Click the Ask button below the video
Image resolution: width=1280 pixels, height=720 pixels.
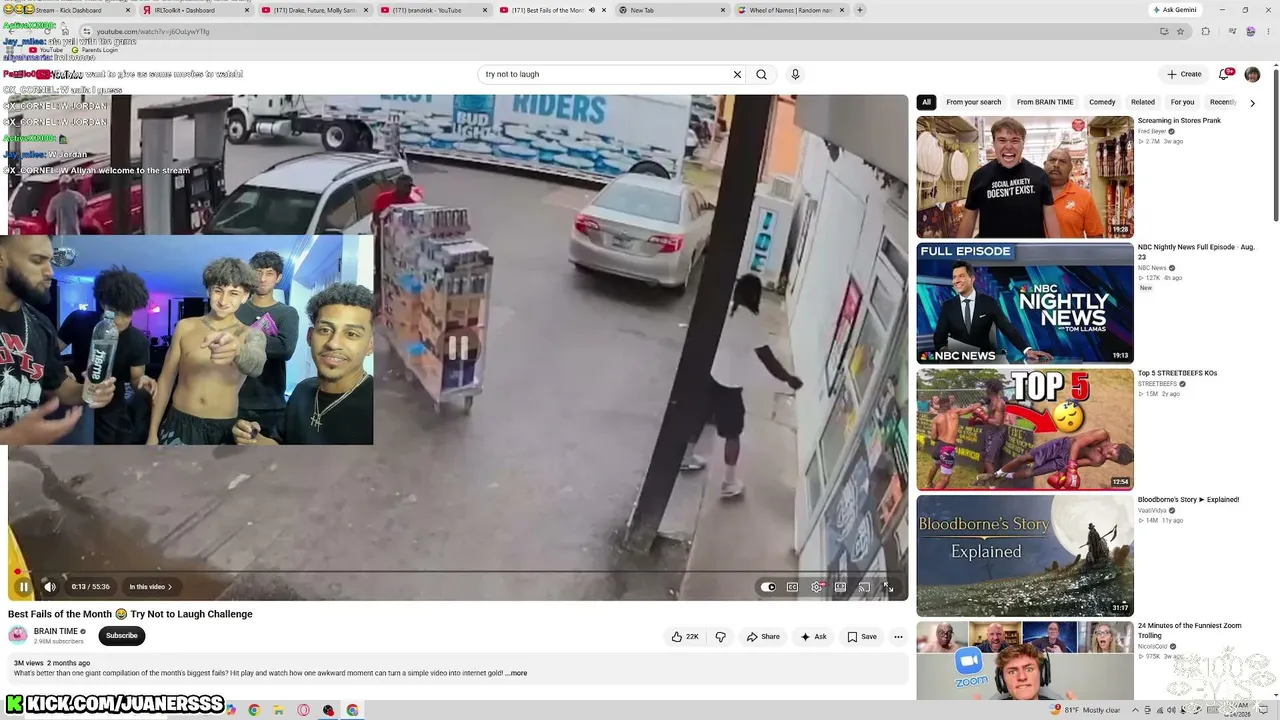[814, 636]
